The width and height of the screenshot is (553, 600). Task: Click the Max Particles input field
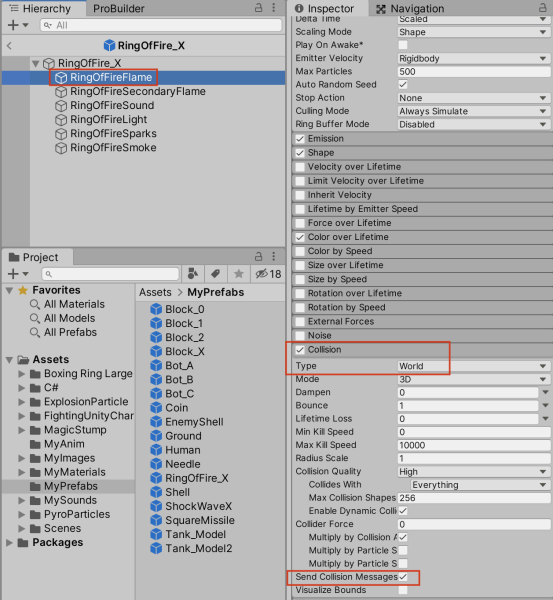(474, 72)
